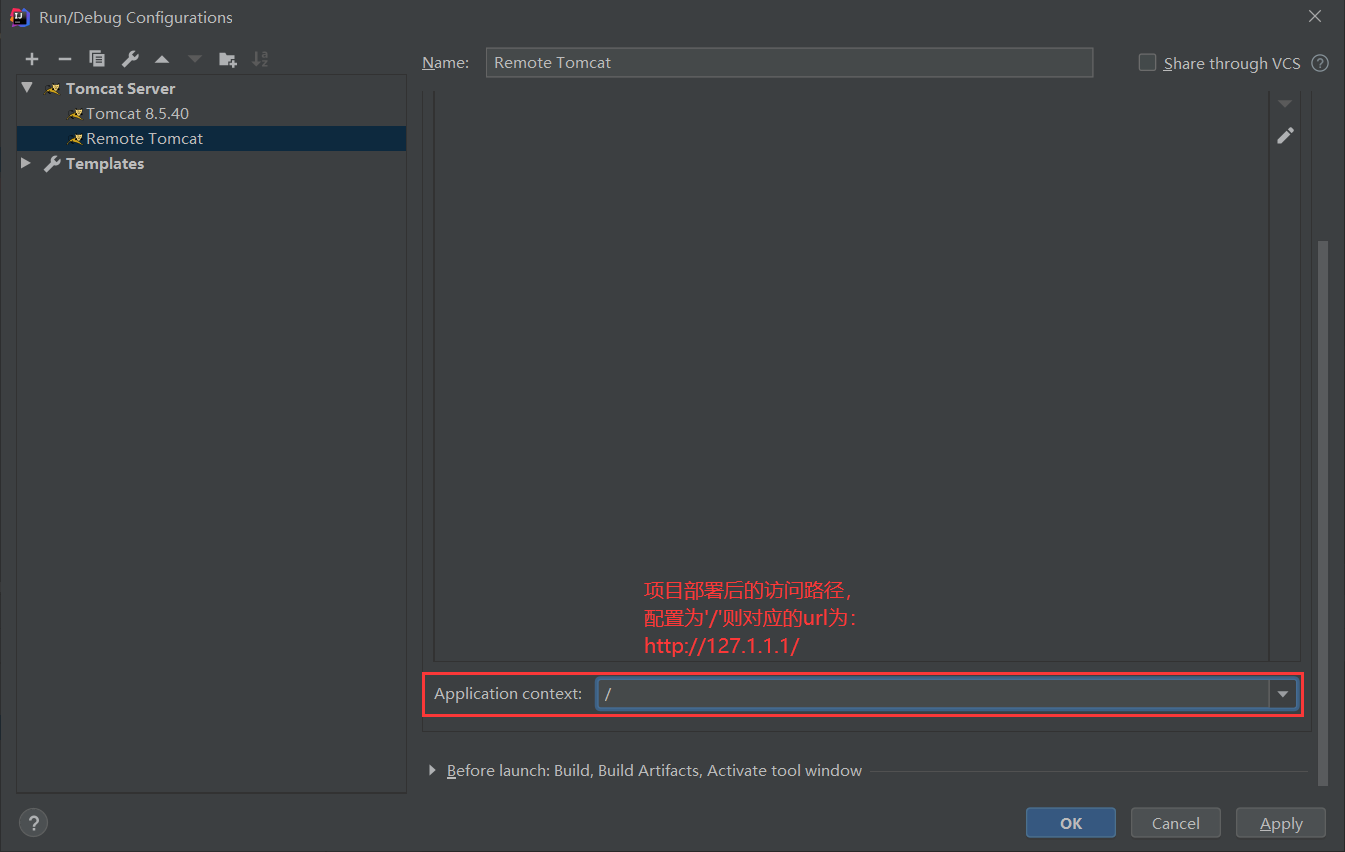Close the Run/Debug Configurations dialog

[1315, 16]
